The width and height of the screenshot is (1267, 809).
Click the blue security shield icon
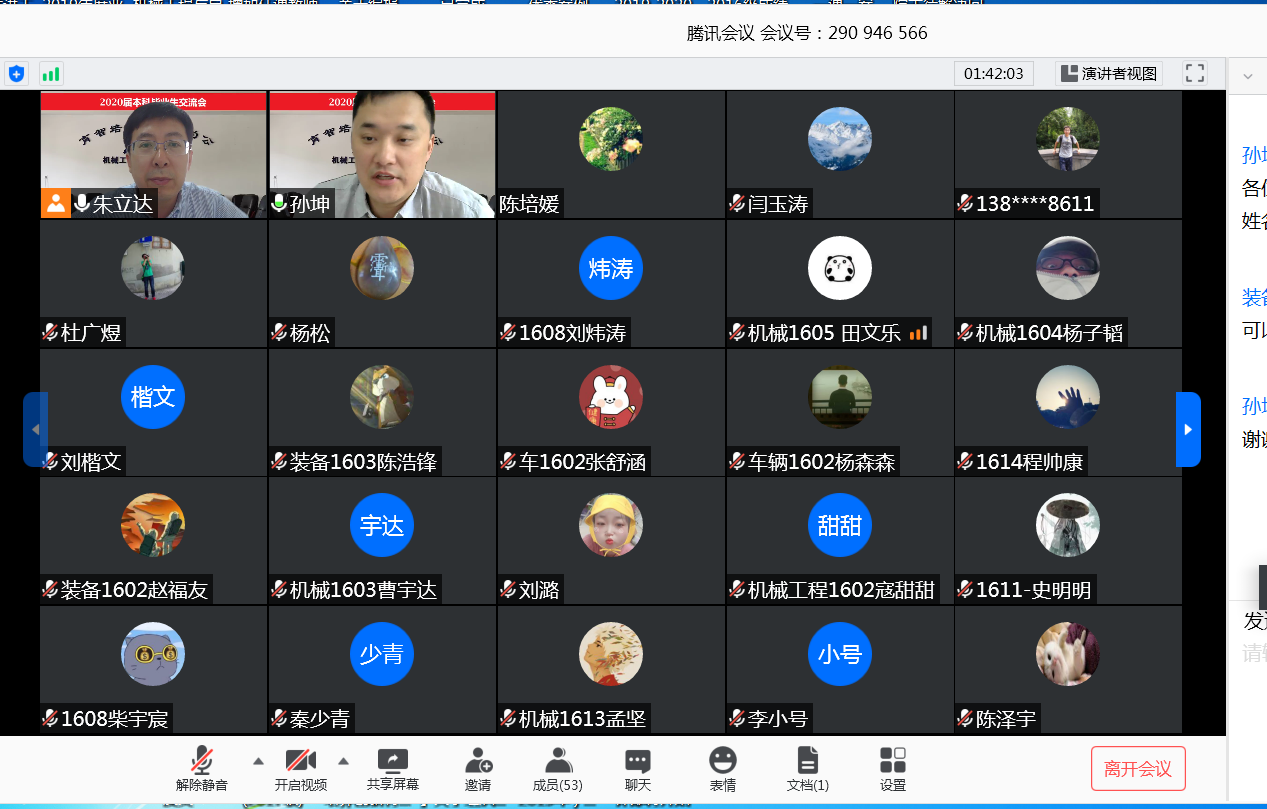tap(17, 74)
